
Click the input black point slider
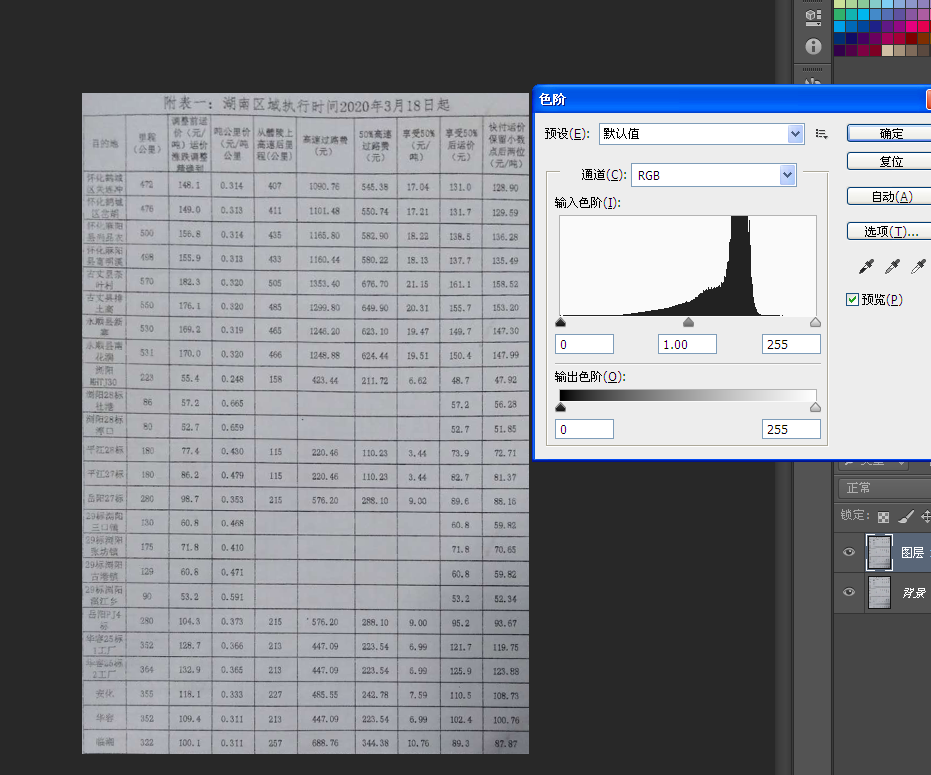[560, 322]
